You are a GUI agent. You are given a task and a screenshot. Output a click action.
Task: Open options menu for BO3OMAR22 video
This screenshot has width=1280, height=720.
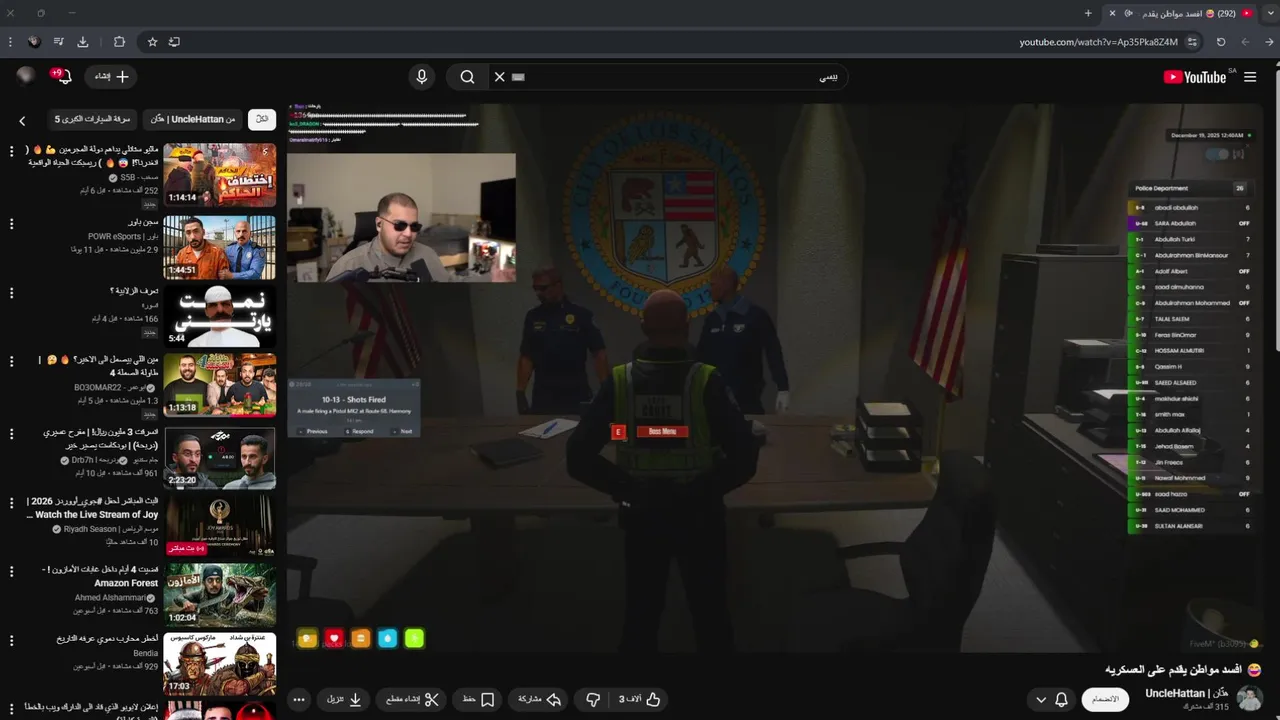[x=12, y=361]
